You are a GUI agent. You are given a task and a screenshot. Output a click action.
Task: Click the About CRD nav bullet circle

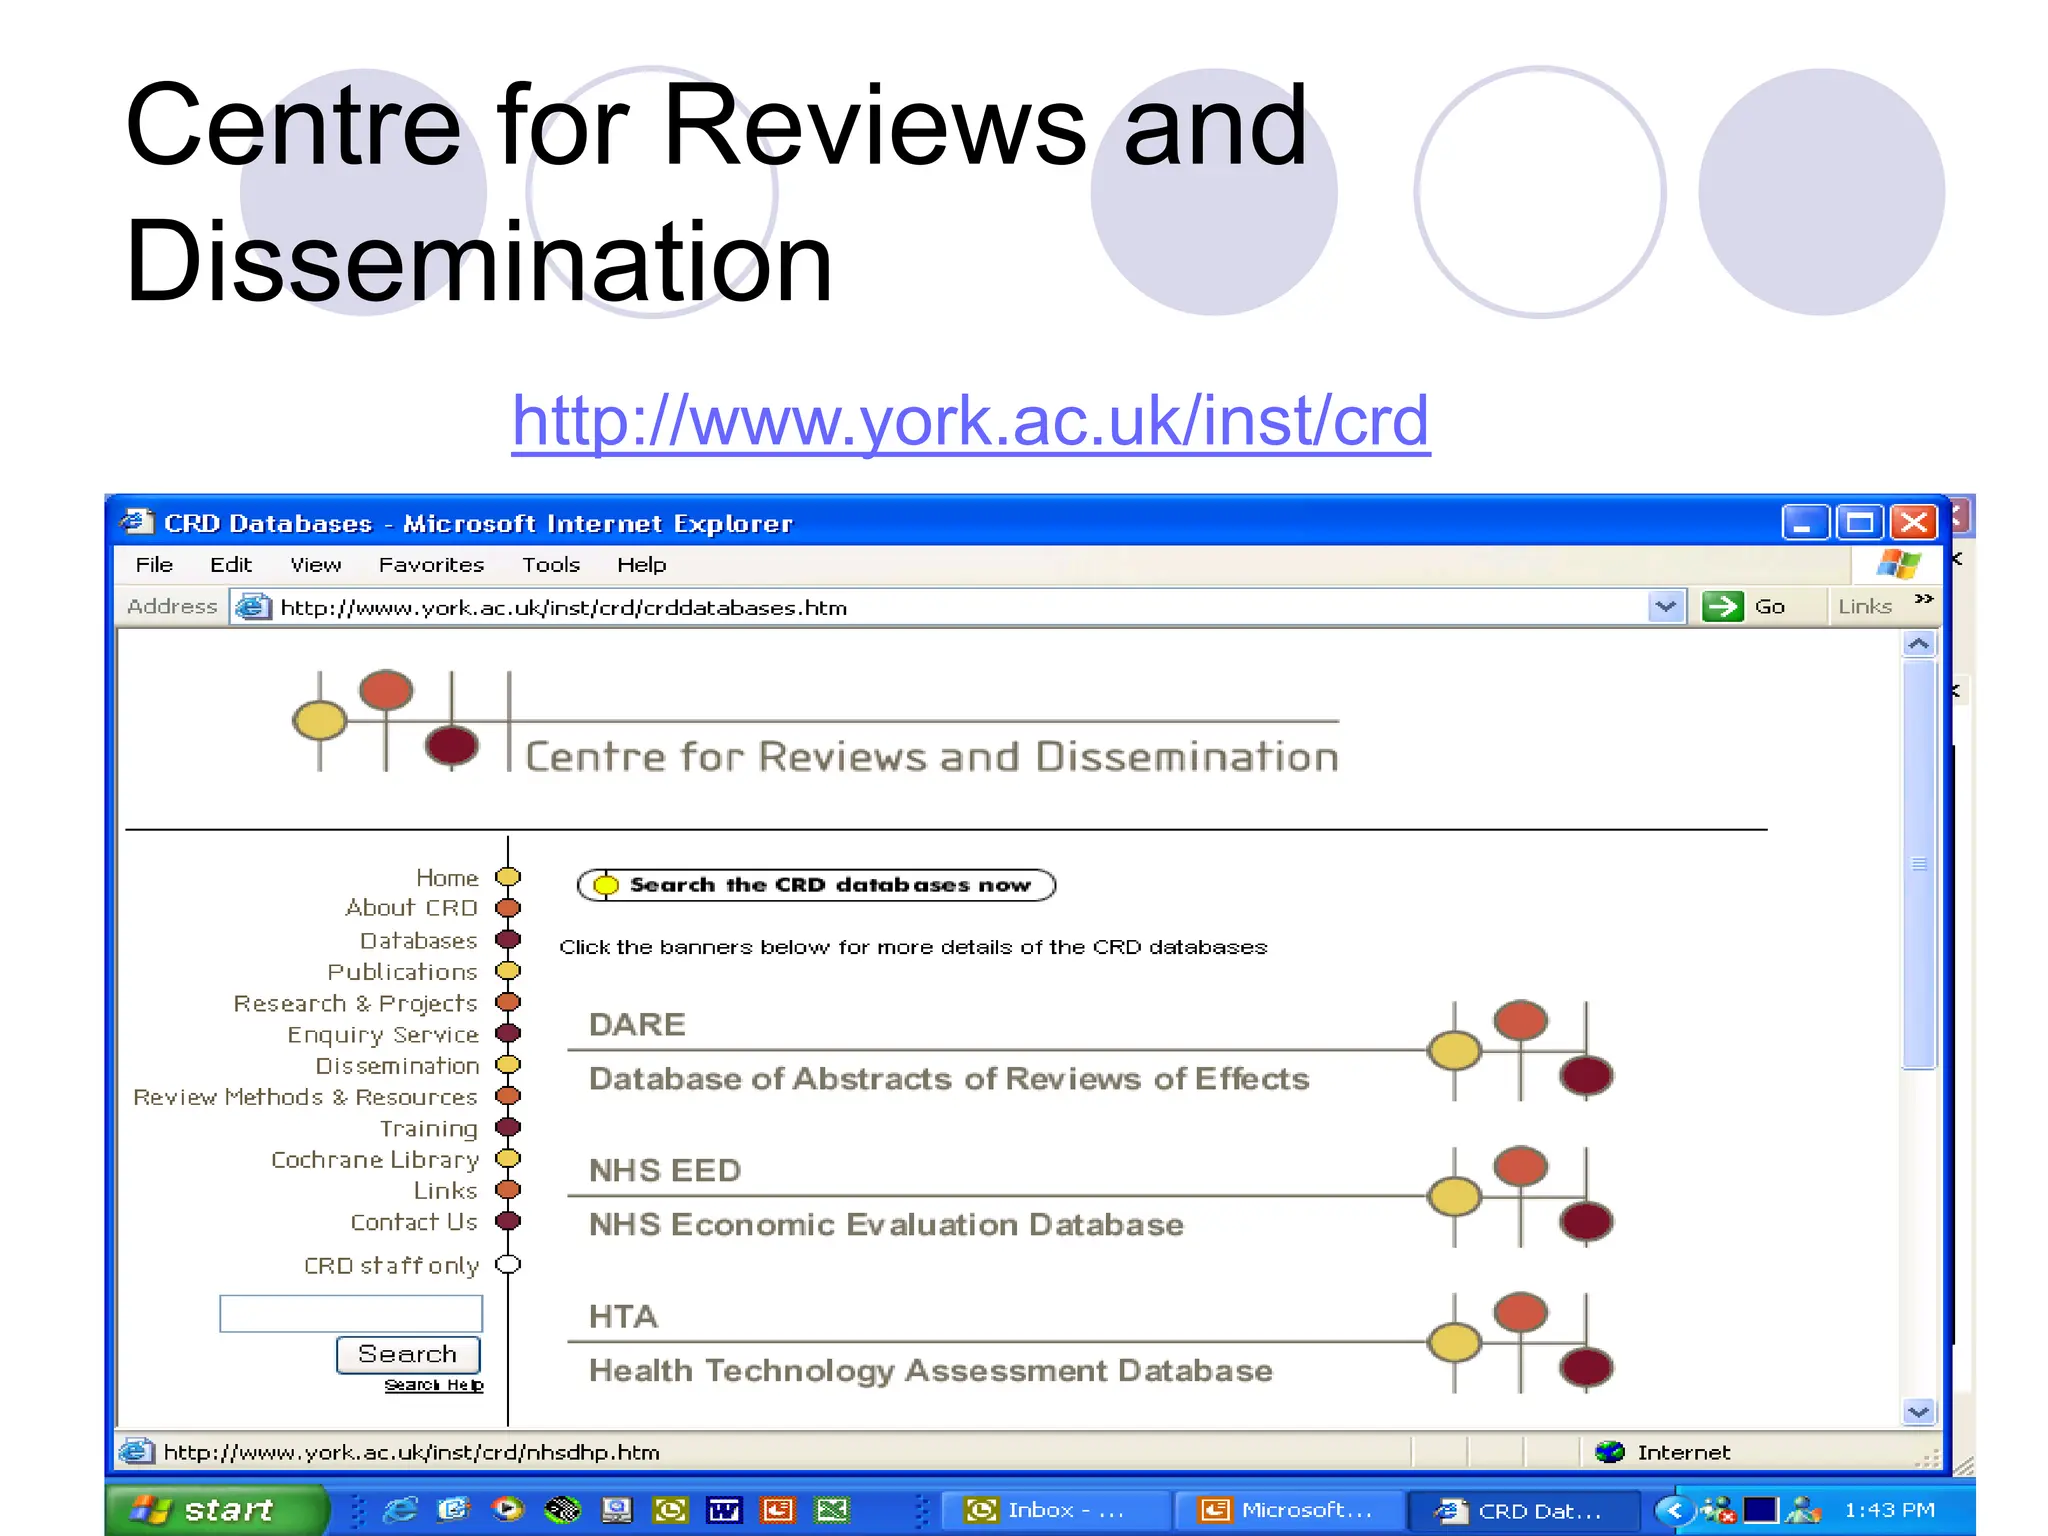click(x=508, y=908)
